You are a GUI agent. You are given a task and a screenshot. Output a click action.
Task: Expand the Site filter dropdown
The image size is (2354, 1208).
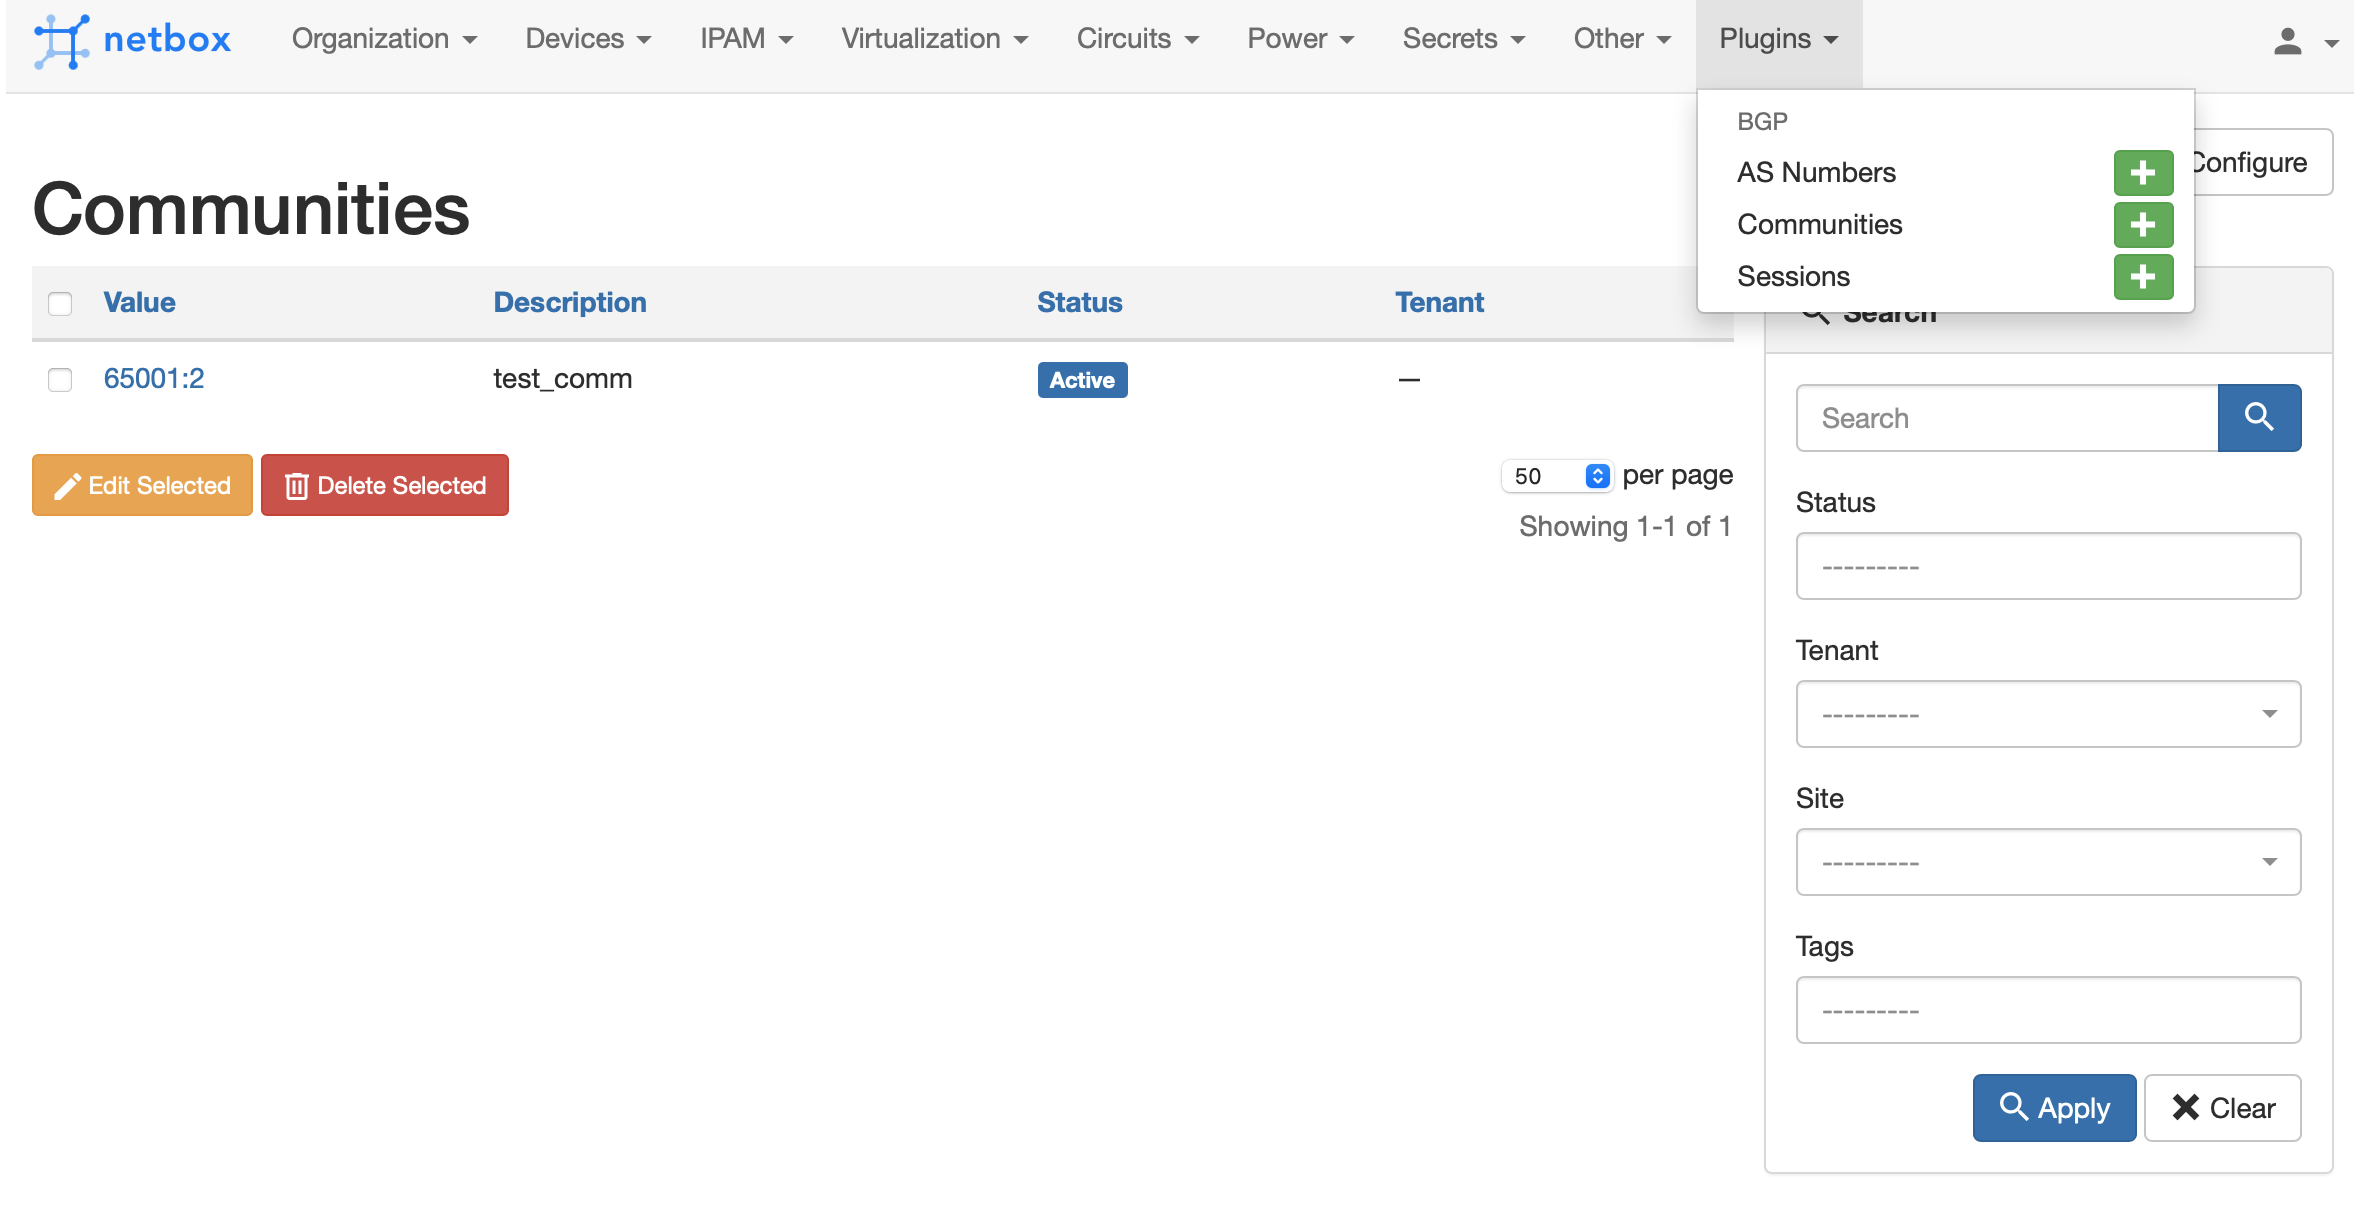pyautogui.click(x=2047, y=862)
